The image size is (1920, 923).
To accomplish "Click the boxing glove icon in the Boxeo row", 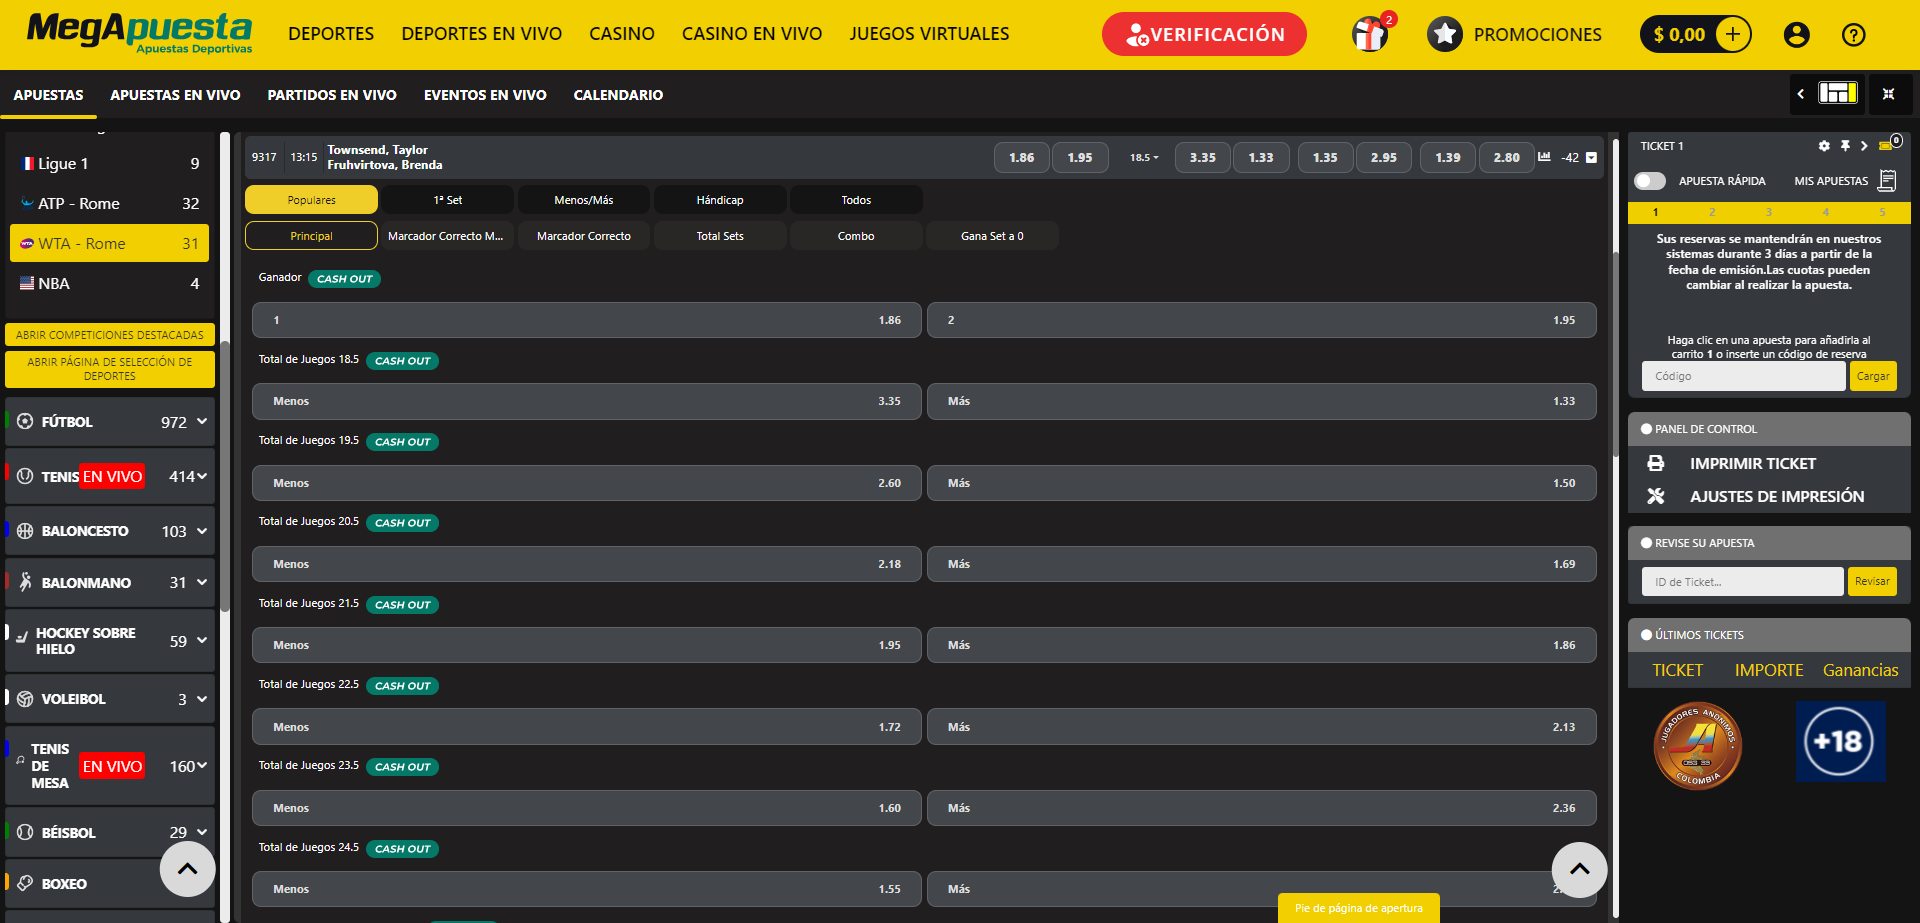I will tap(25, 883).
